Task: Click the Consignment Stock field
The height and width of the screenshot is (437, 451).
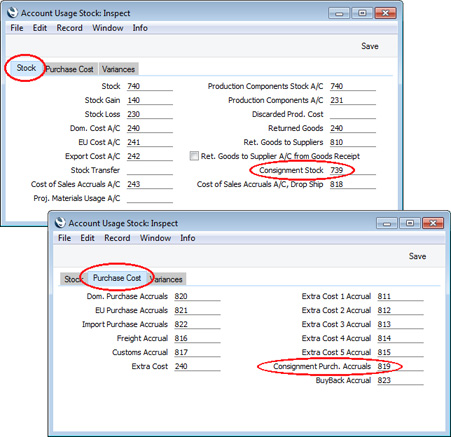Action: pyautogui.click(x=353, y=170)
